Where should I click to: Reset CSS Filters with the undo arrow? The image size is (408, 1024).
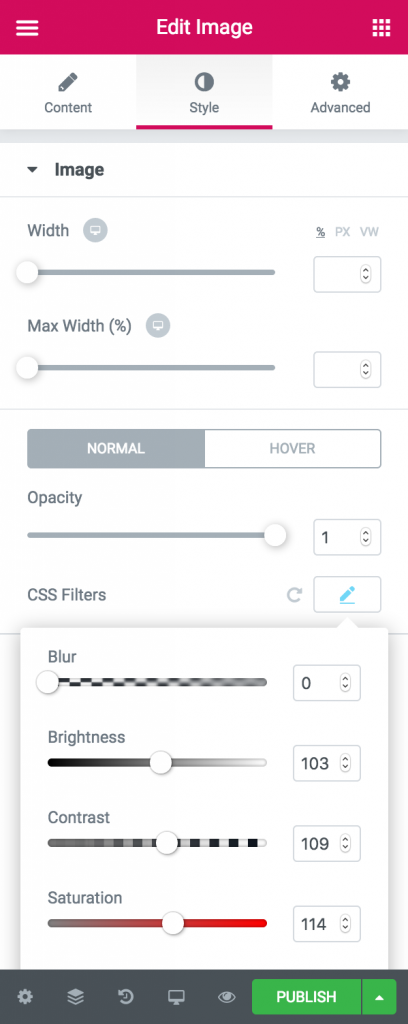[294, 595]
